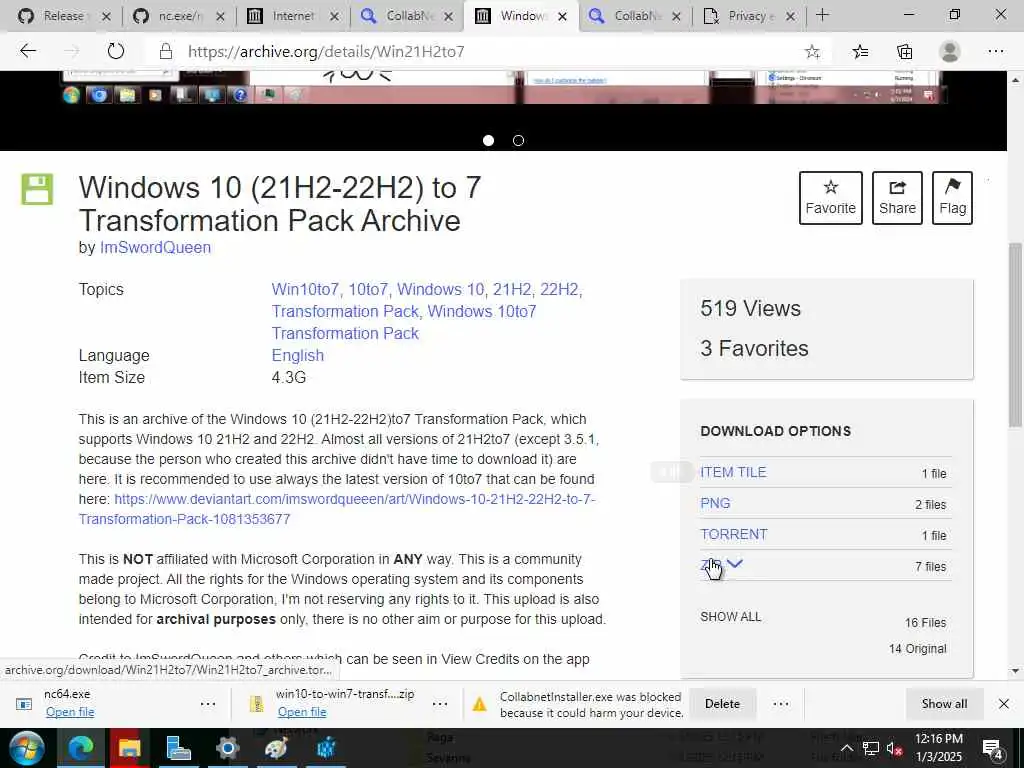Open Microsoft Edge from the taskbar
1024x768 pixels.
tap(81, 748)
